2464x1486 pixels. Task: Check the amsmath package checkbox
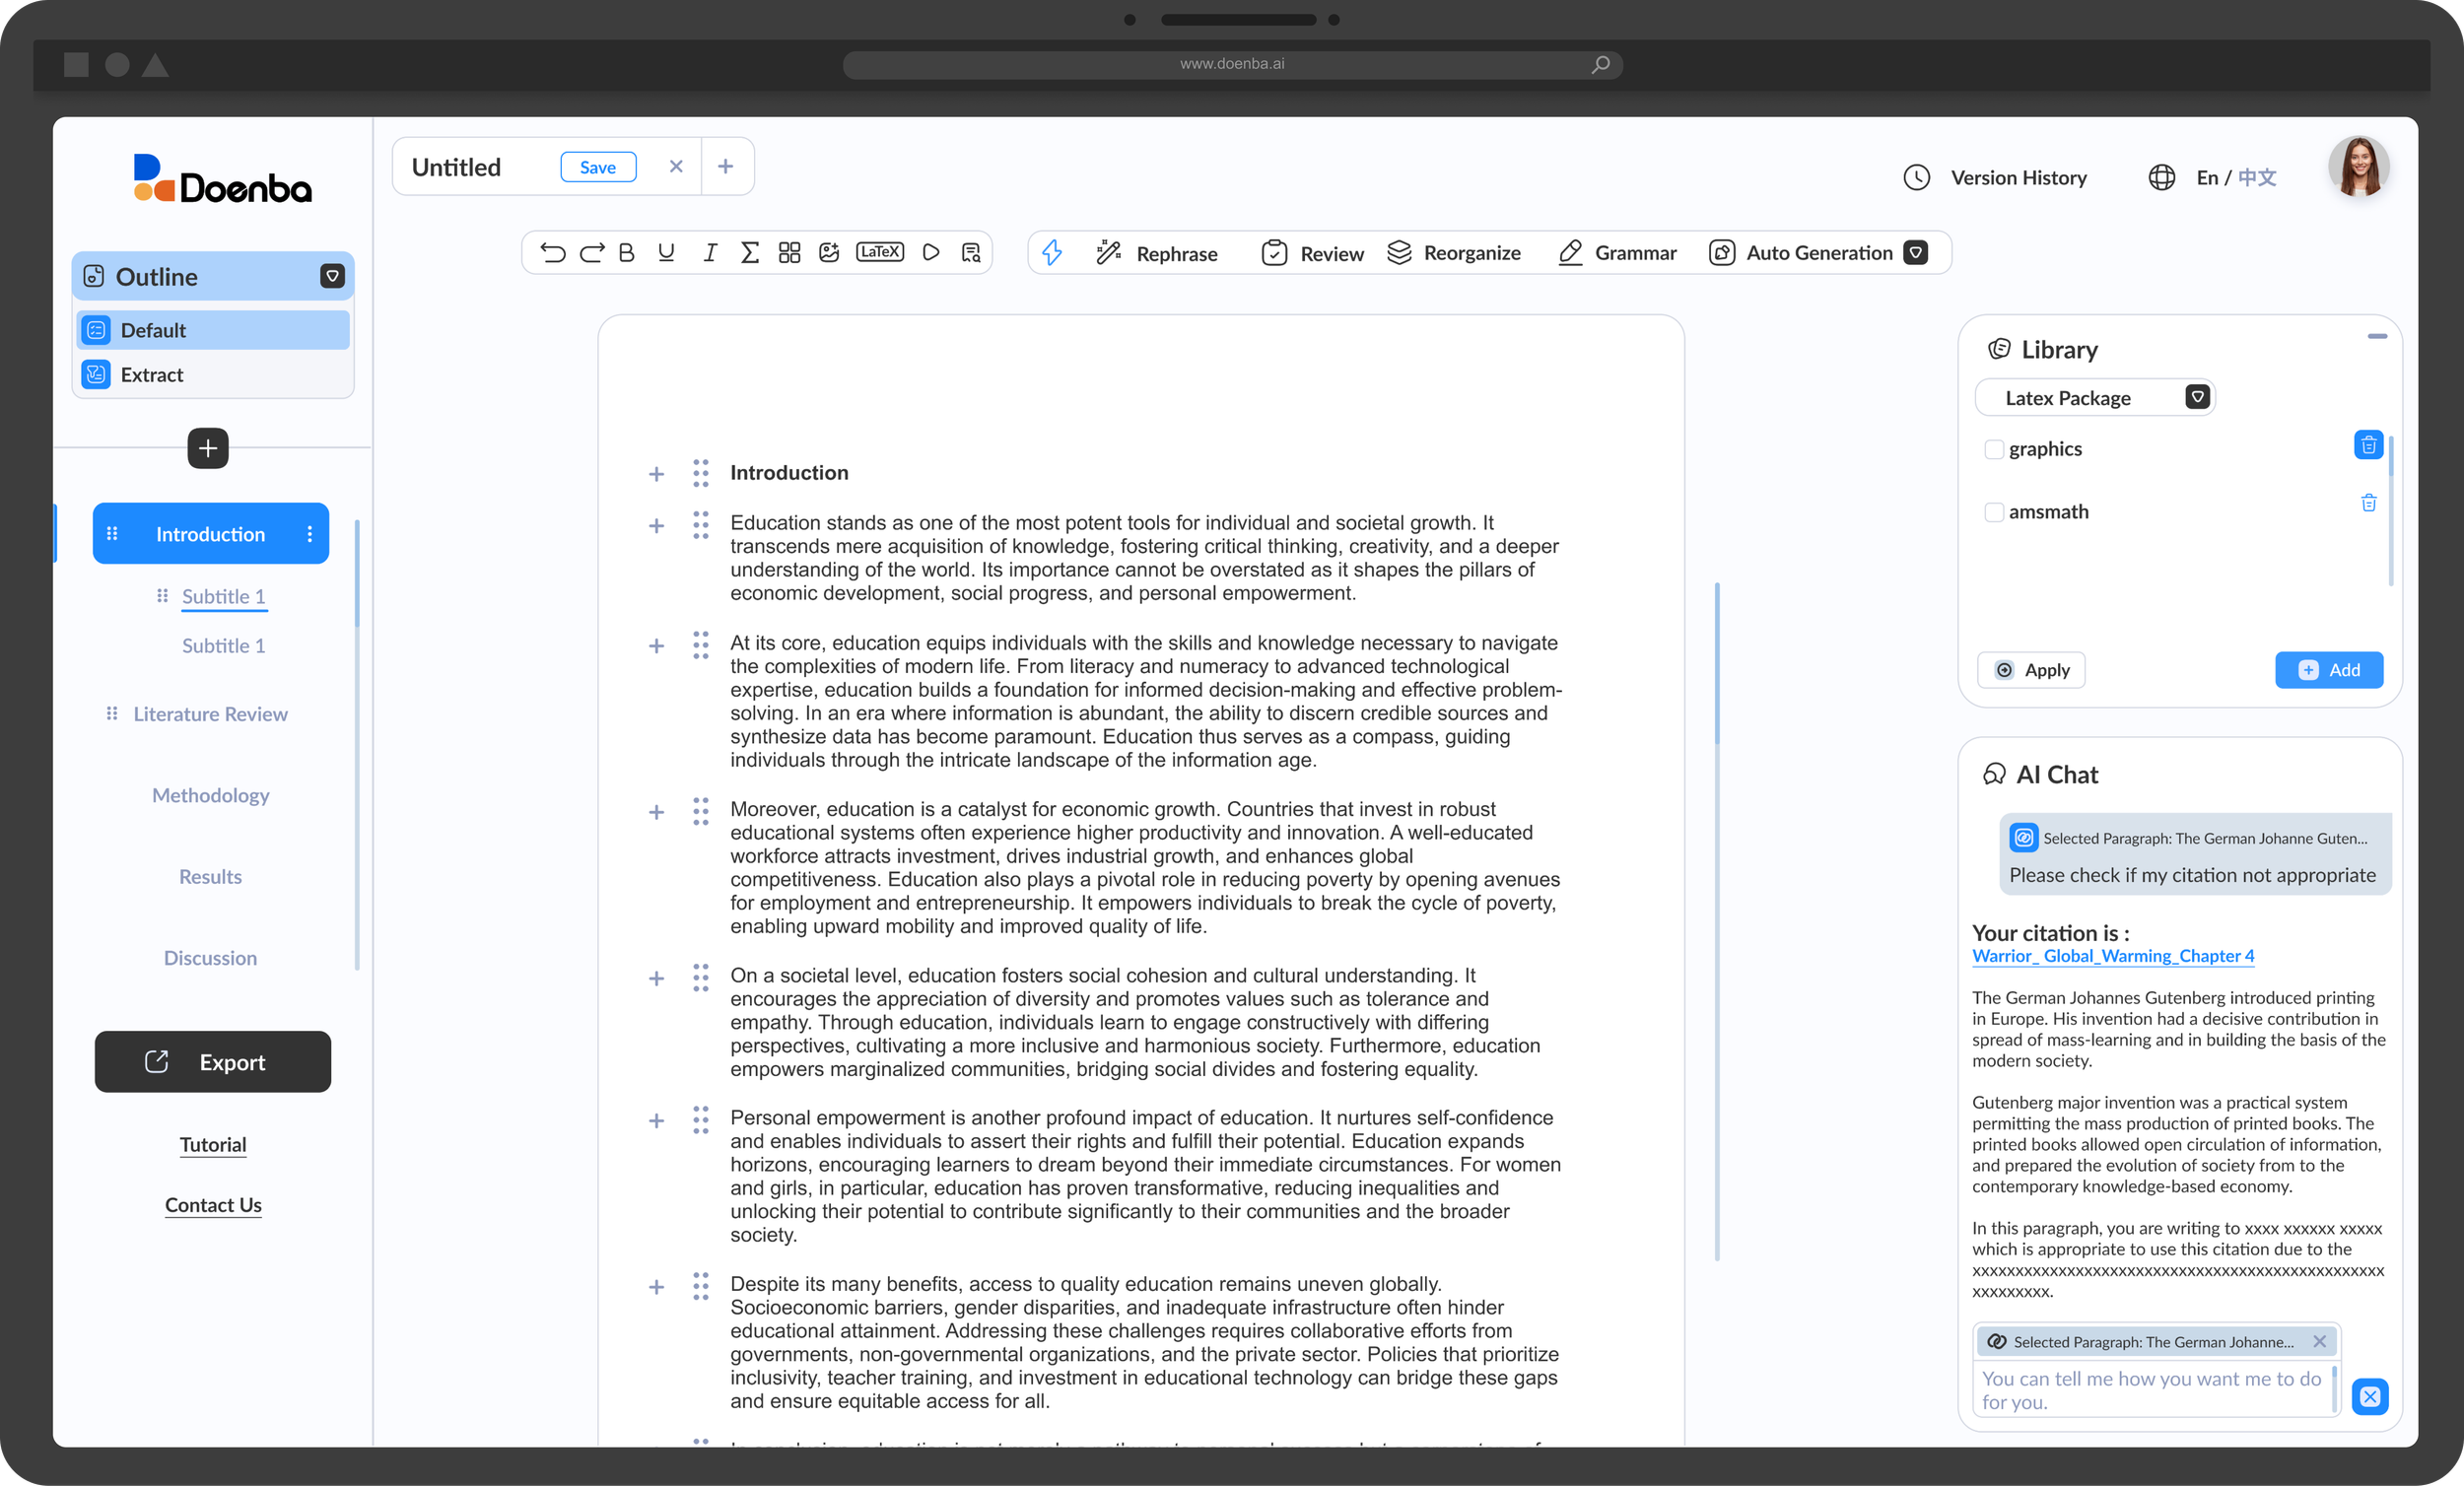tap(1994, 513)
